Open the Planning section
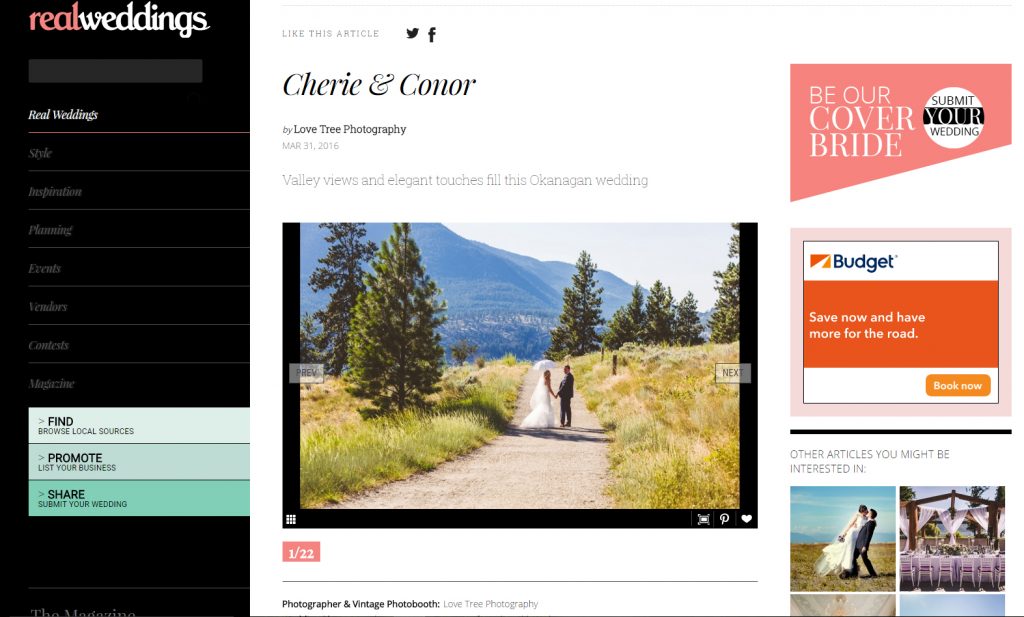 [50, 230]
